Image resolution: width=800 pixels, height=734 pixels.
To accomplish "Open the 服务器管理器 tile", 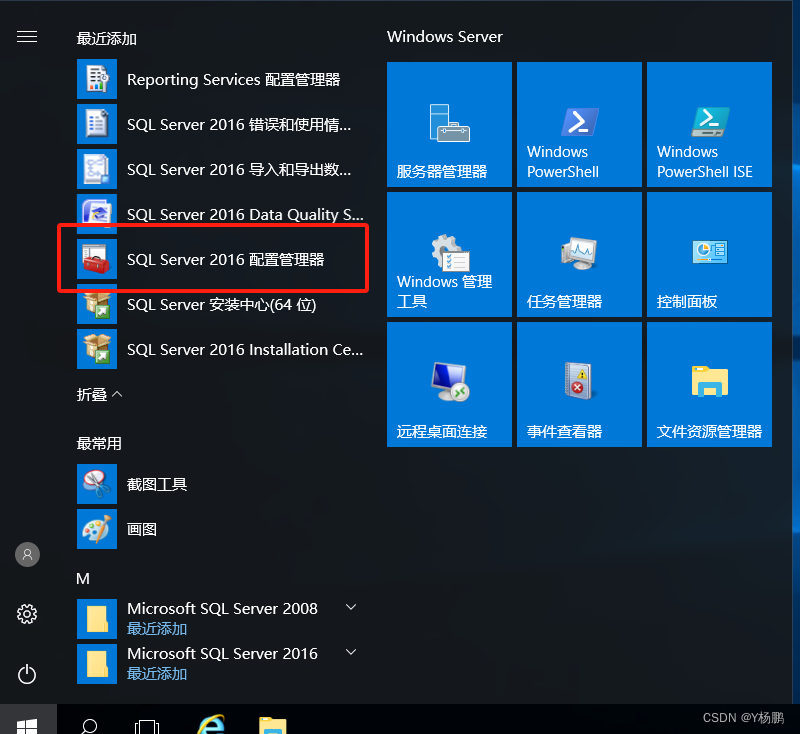I will point(449,124).
